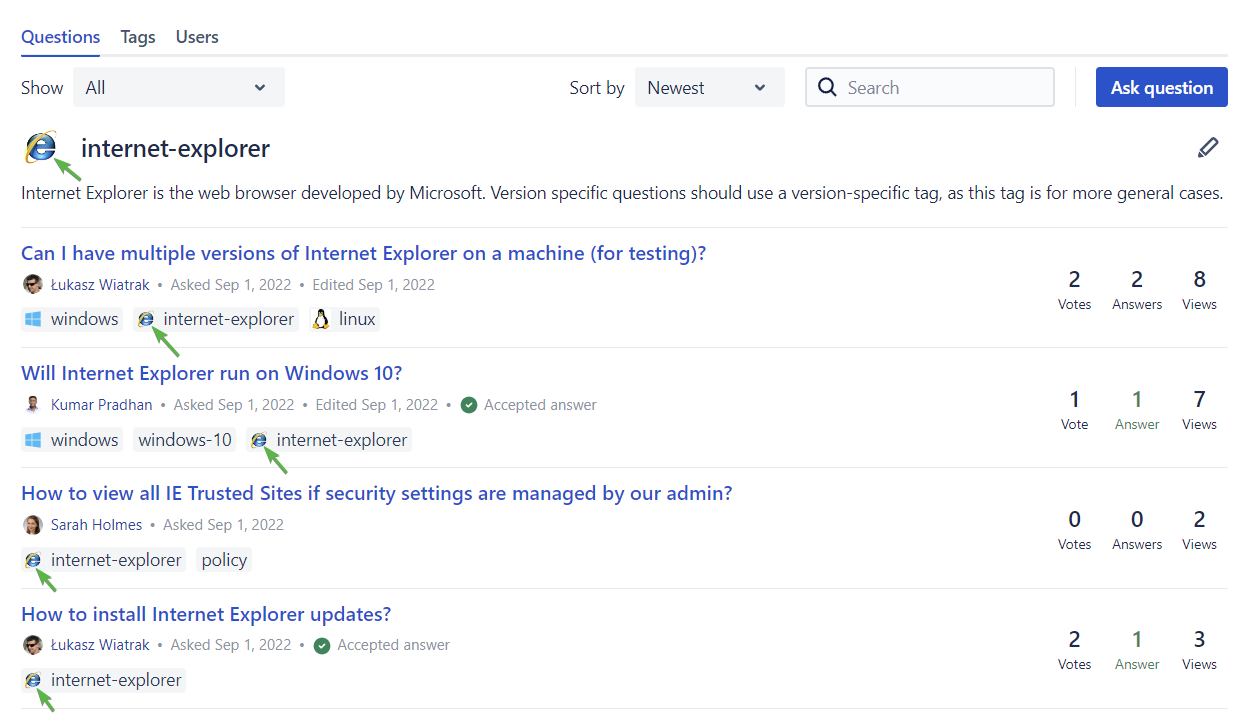Click the Accepted answer label on Windows 10 question
Screen dimensions: 1256x723
(x=540, y=405)
